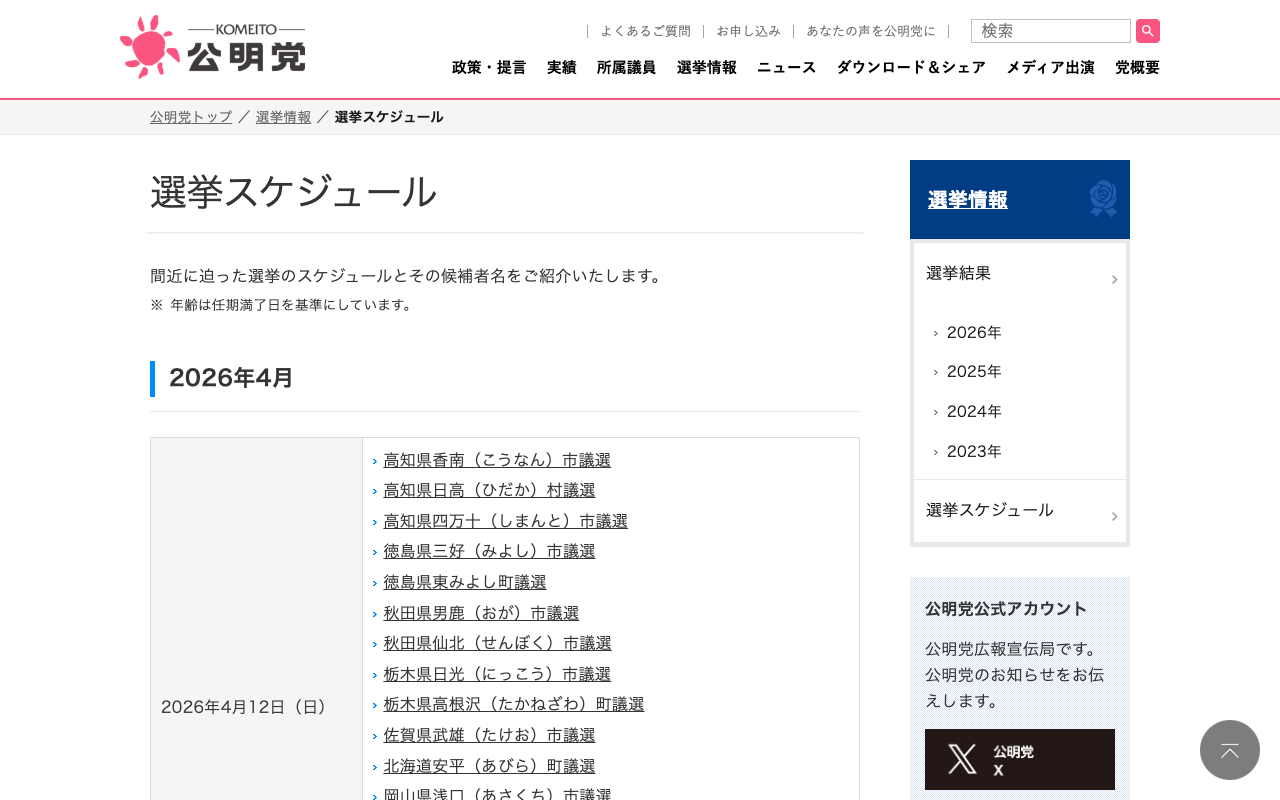Click the rose icon in 選挙情報 header
This screenshot has height=800, width=1280.
pyautogui.click(x=1103, y=199)
